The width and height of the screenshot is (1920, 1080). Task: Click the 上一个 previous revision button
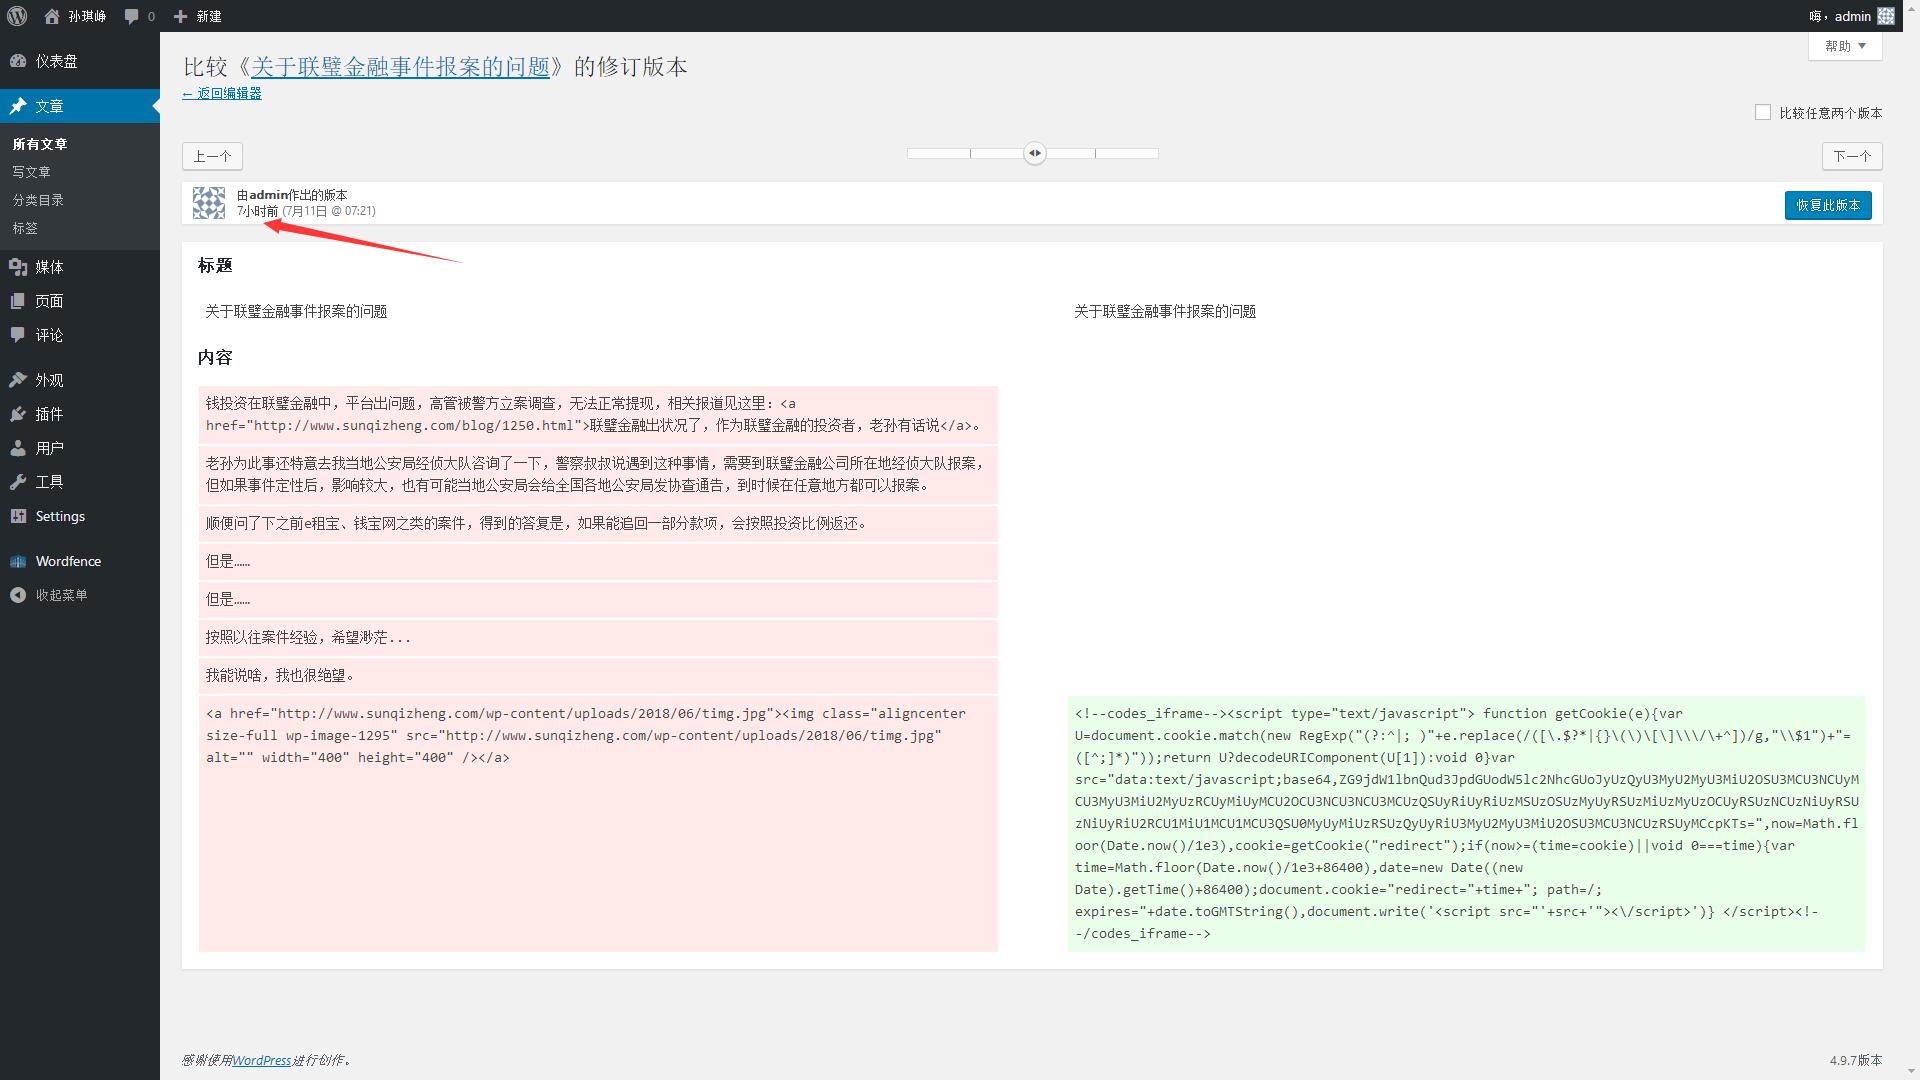pos(212,156)
